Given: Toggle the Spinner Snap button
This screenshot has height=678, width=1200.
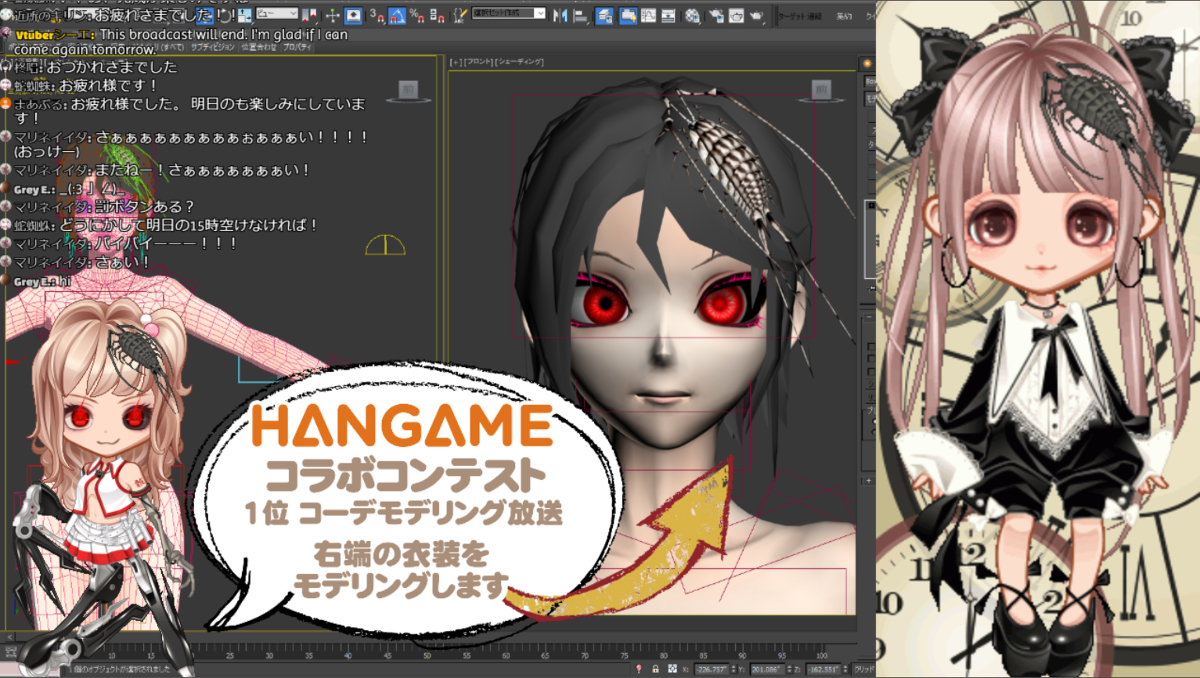Looking at the screenshot, I should pos(437,16).
